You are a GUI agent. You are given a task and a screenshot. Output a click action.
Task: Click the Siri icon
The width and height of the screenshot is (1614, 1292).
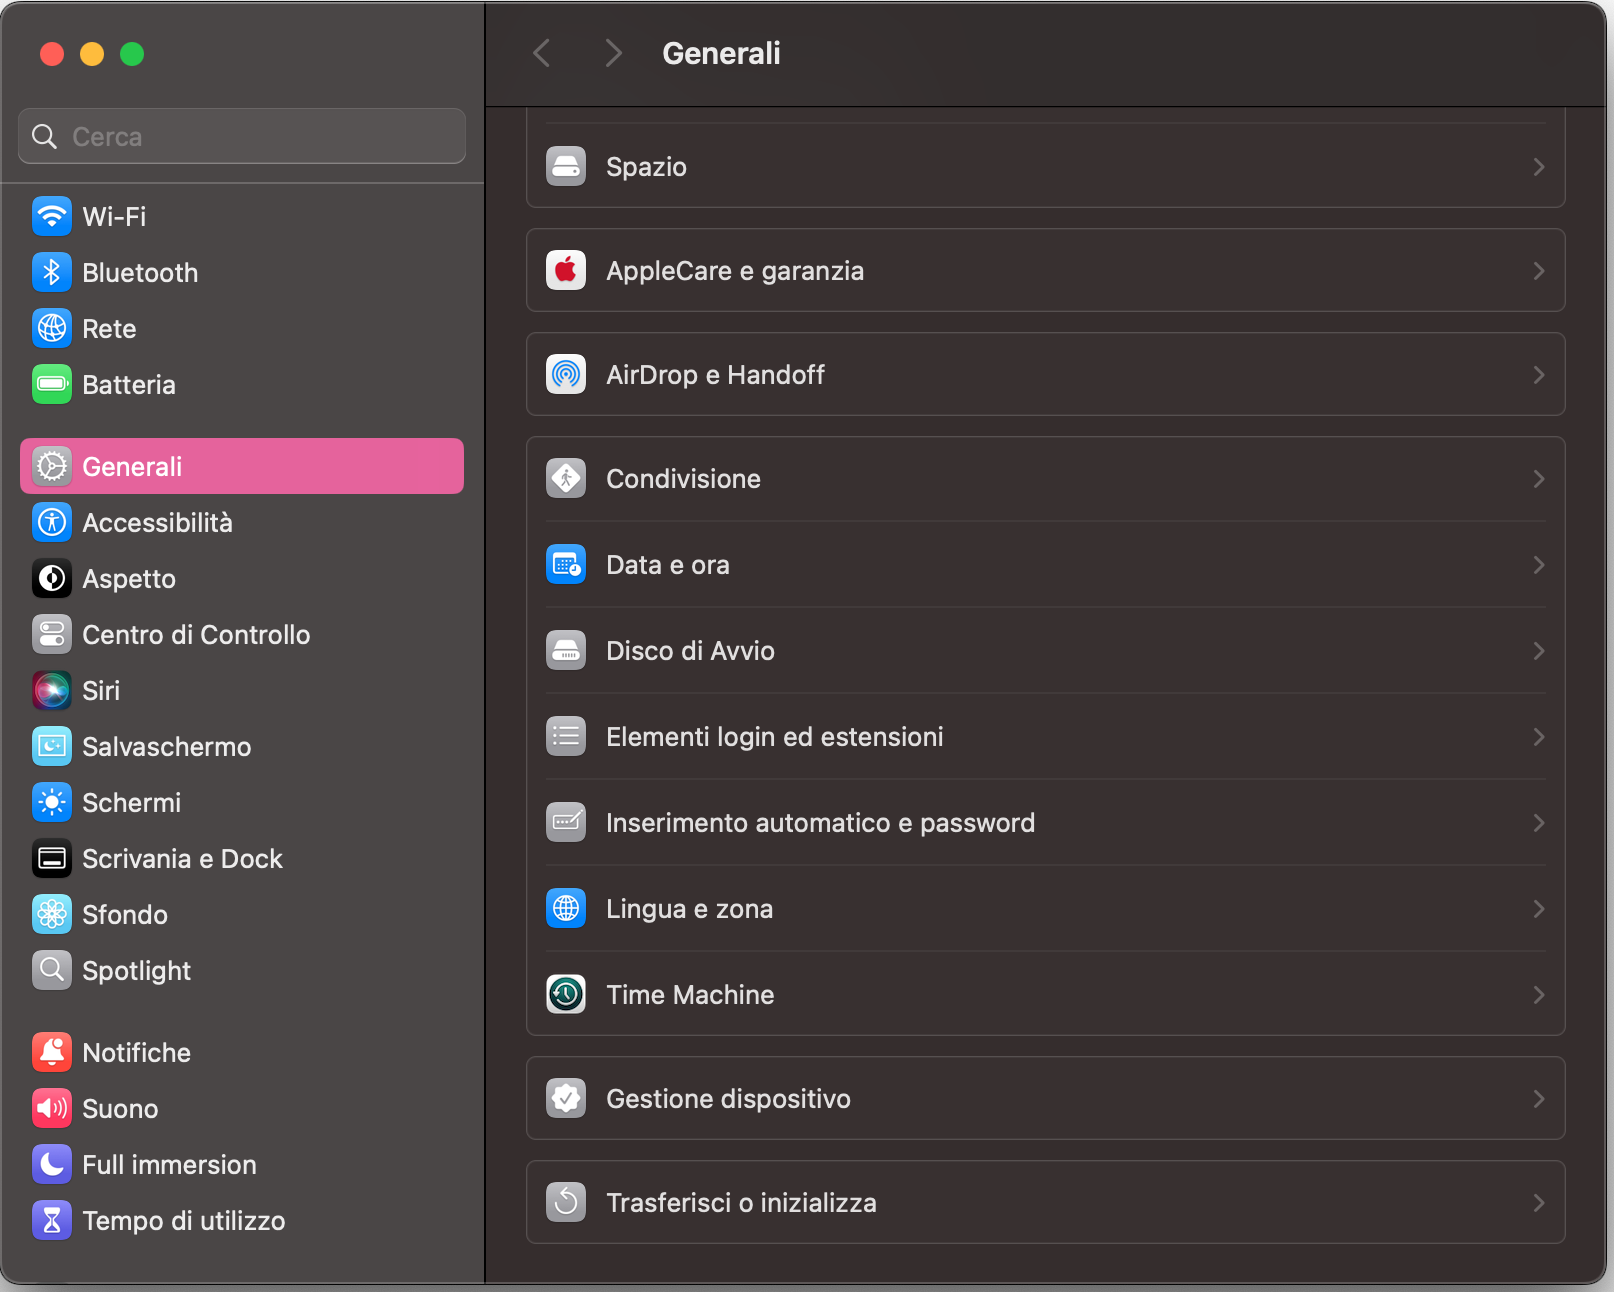click(51, 690)
